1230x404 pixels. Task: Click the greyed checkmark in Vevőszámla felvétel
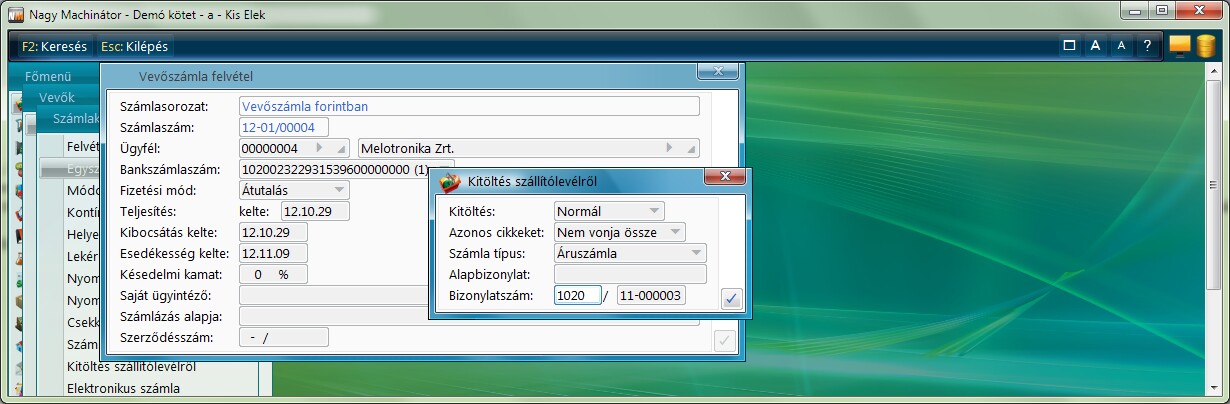tap(725, 340)
